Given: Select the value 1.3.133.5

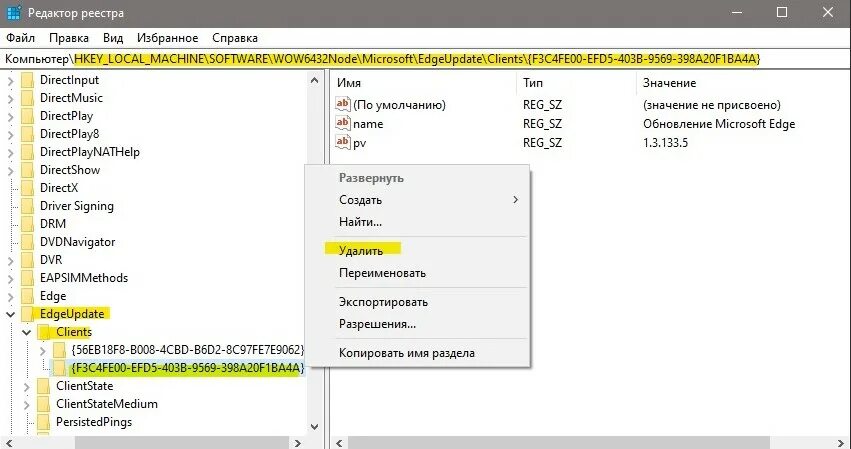Looking at the screenshot, I should click(665, 143).
